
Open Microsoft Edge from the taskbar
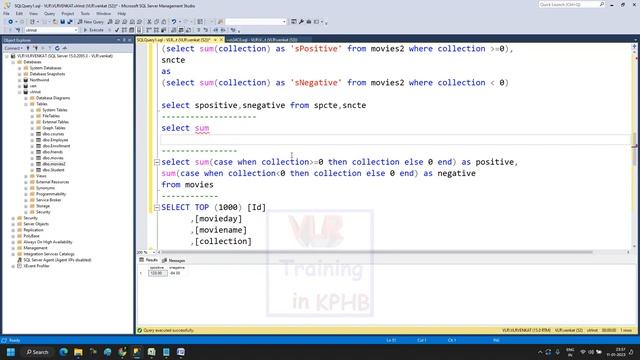coord(64,352)
